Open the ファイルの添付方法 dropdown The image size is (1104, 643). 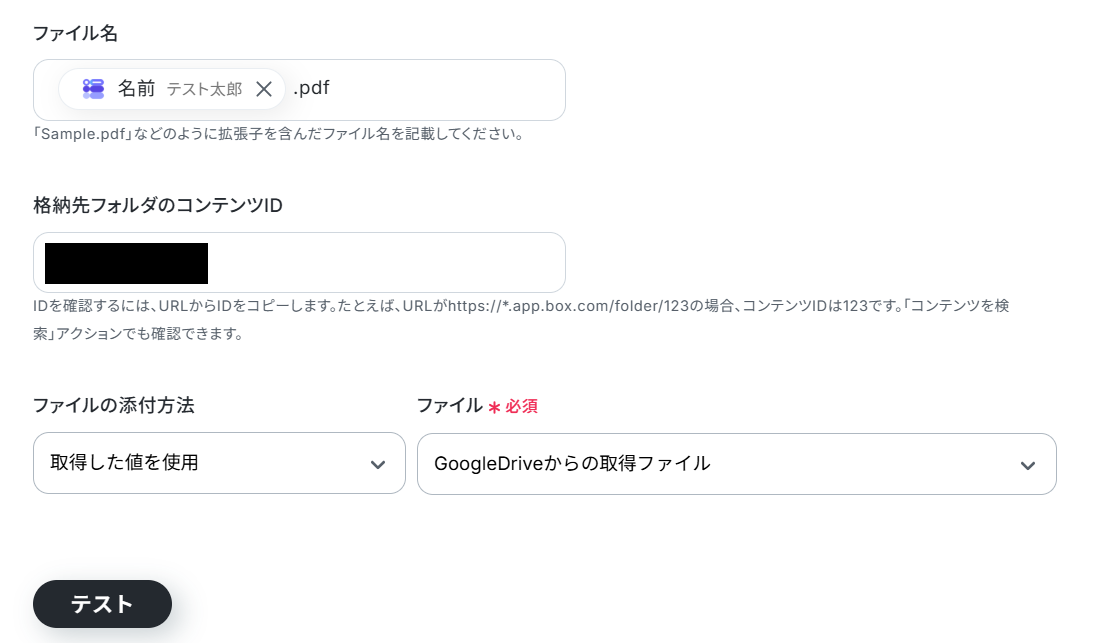[219, 463]
